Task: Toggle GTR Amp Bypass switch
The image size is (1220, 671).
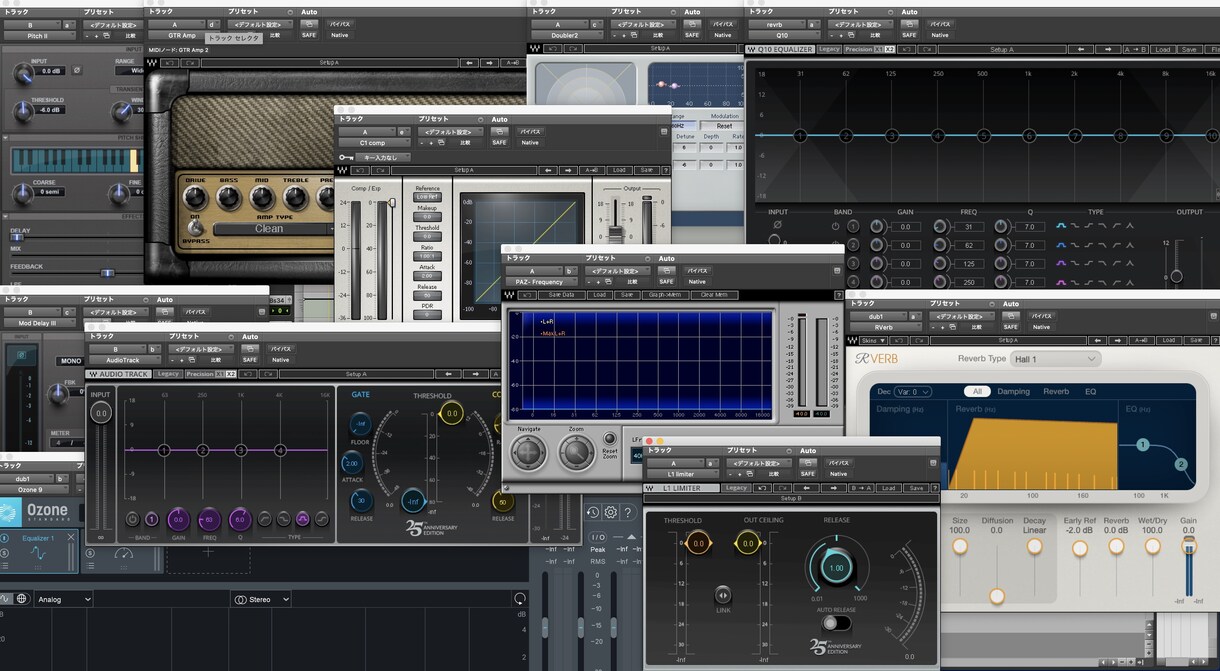Action: click(x=196, y=227)
